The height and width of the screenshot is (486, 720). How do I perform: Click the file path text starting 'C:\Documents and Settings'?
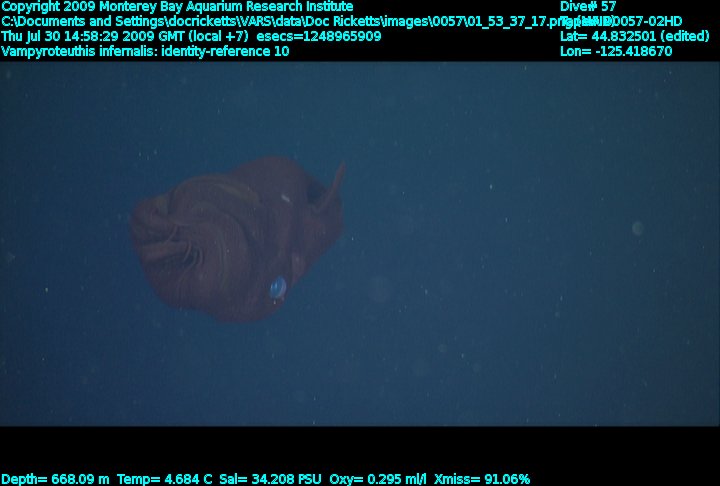pyautogui.click(x=307, y=22)
